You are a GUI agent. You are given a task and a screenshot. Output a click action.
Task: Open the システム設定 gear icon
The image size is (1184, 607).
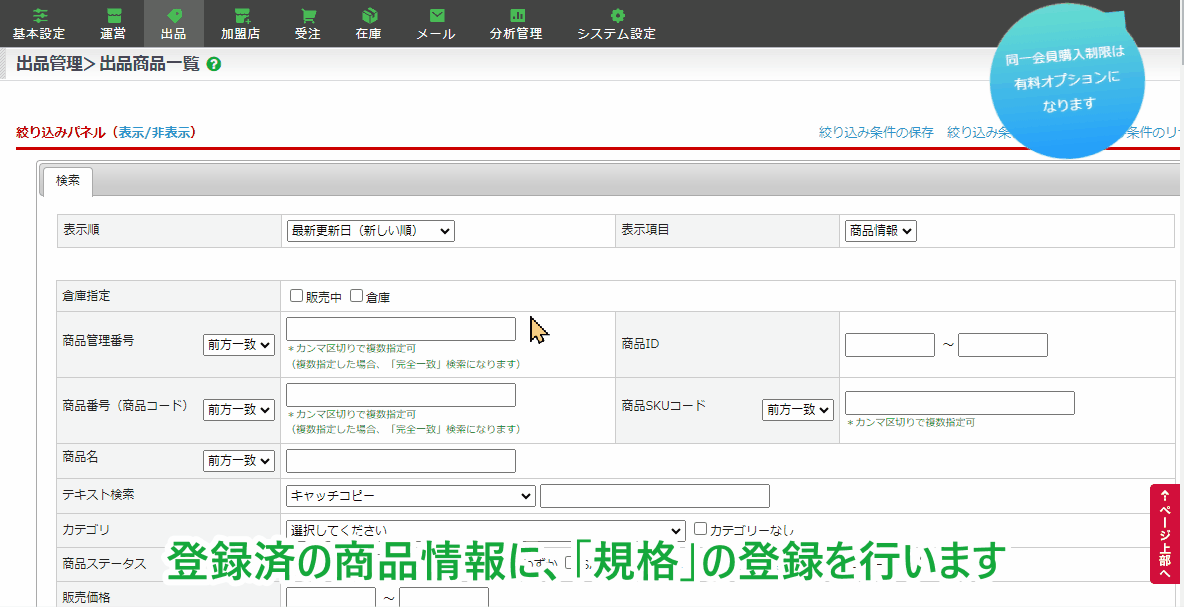point(617,16)
